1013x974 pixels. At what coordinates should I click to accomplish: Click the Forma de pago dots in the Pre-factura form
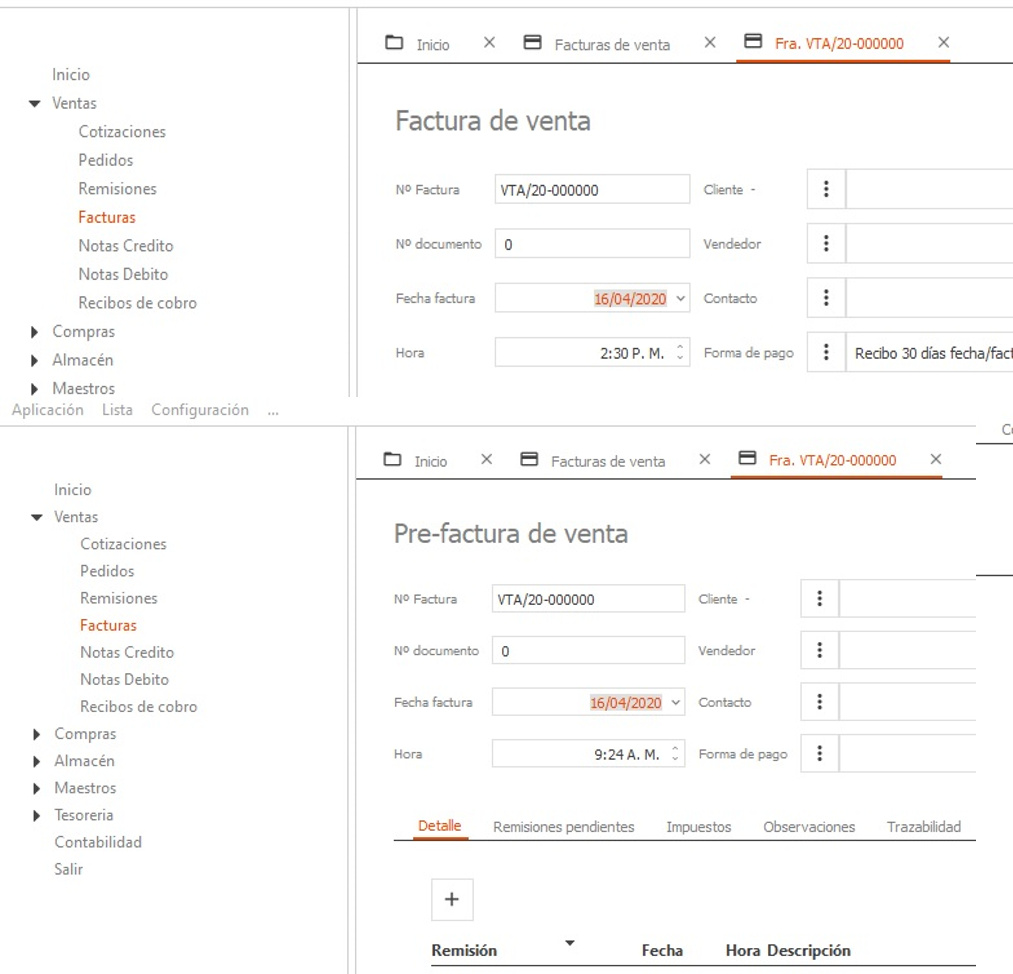pos(819,754)
